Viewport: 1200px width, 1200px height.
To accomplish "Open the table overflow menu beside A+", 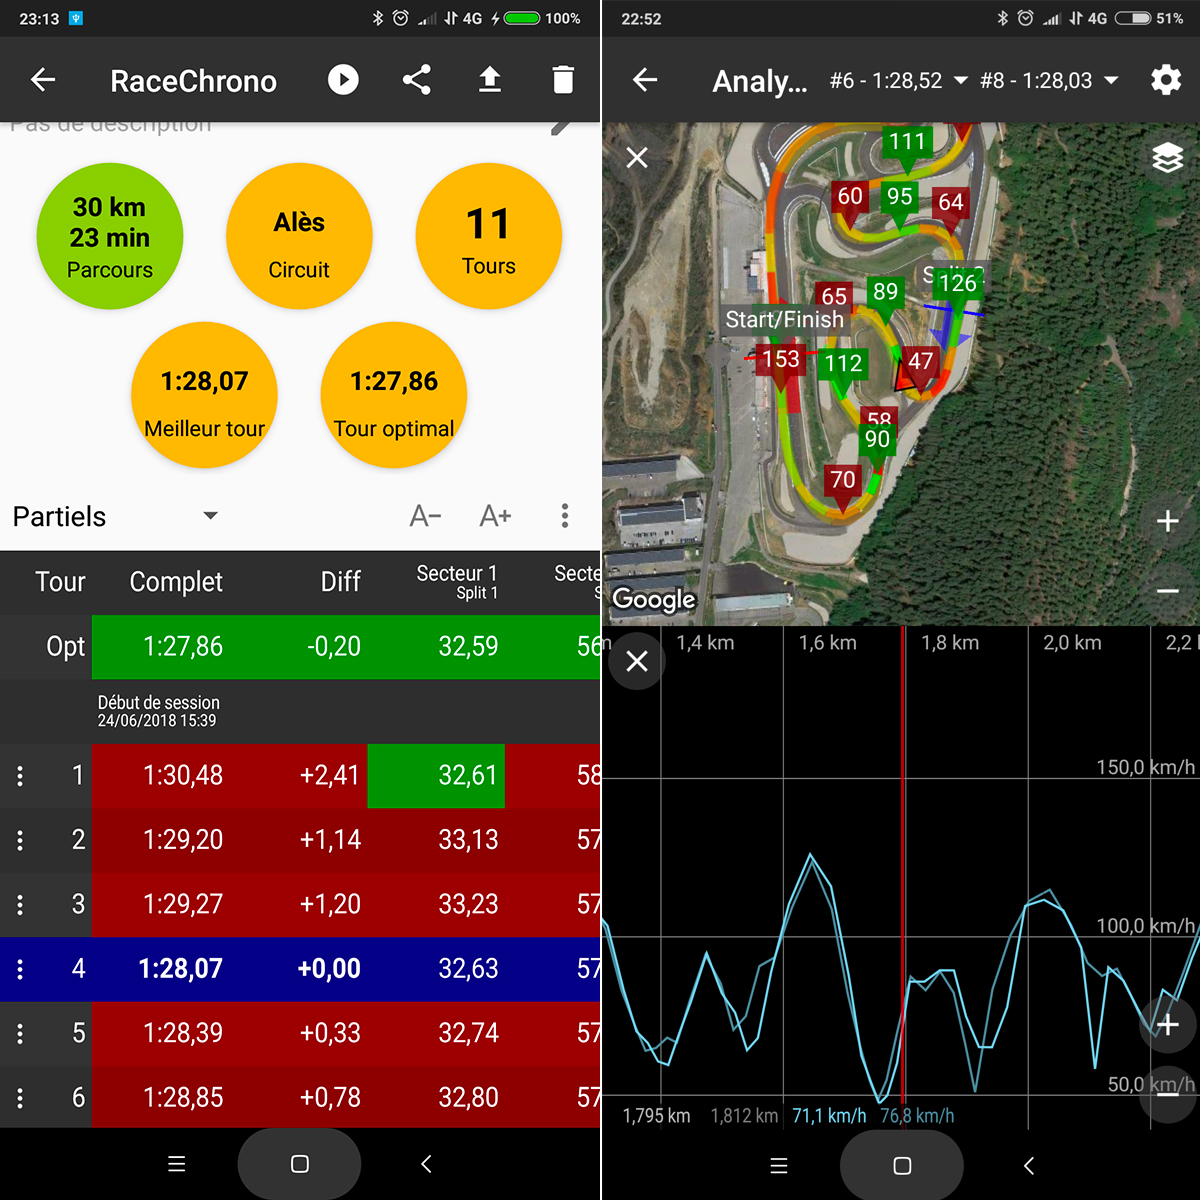I will 565,516.
